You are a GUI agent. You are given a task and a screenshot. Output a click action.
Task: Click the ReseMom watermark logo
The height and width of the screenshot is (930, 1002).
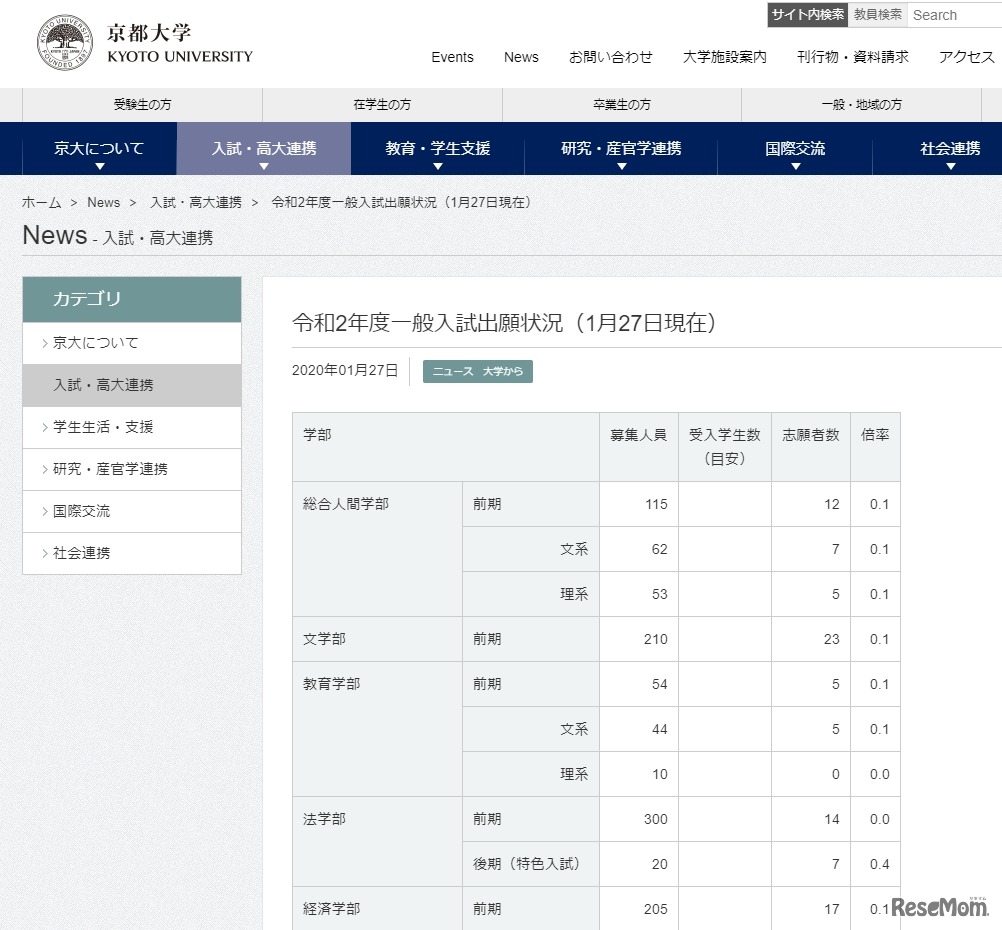click(941, 906)
